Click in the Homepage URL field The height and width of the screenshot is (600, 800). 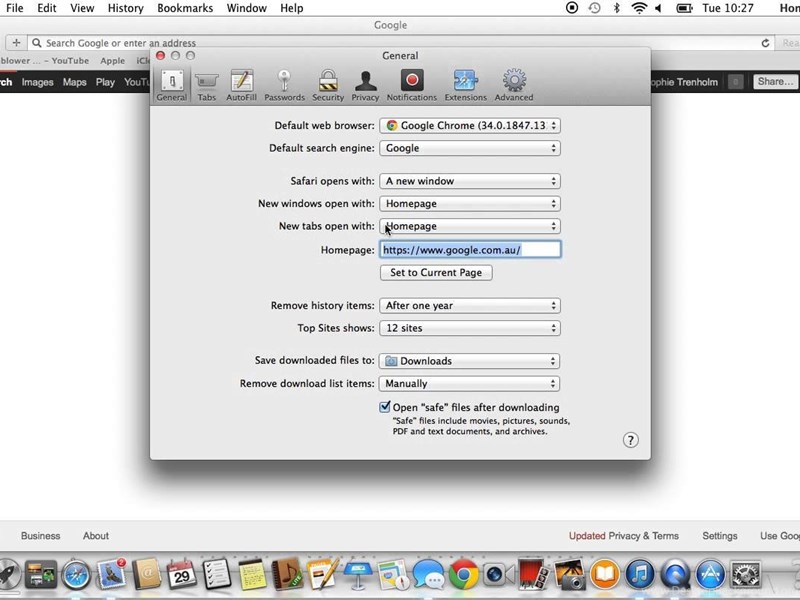(x=470, y=249)
